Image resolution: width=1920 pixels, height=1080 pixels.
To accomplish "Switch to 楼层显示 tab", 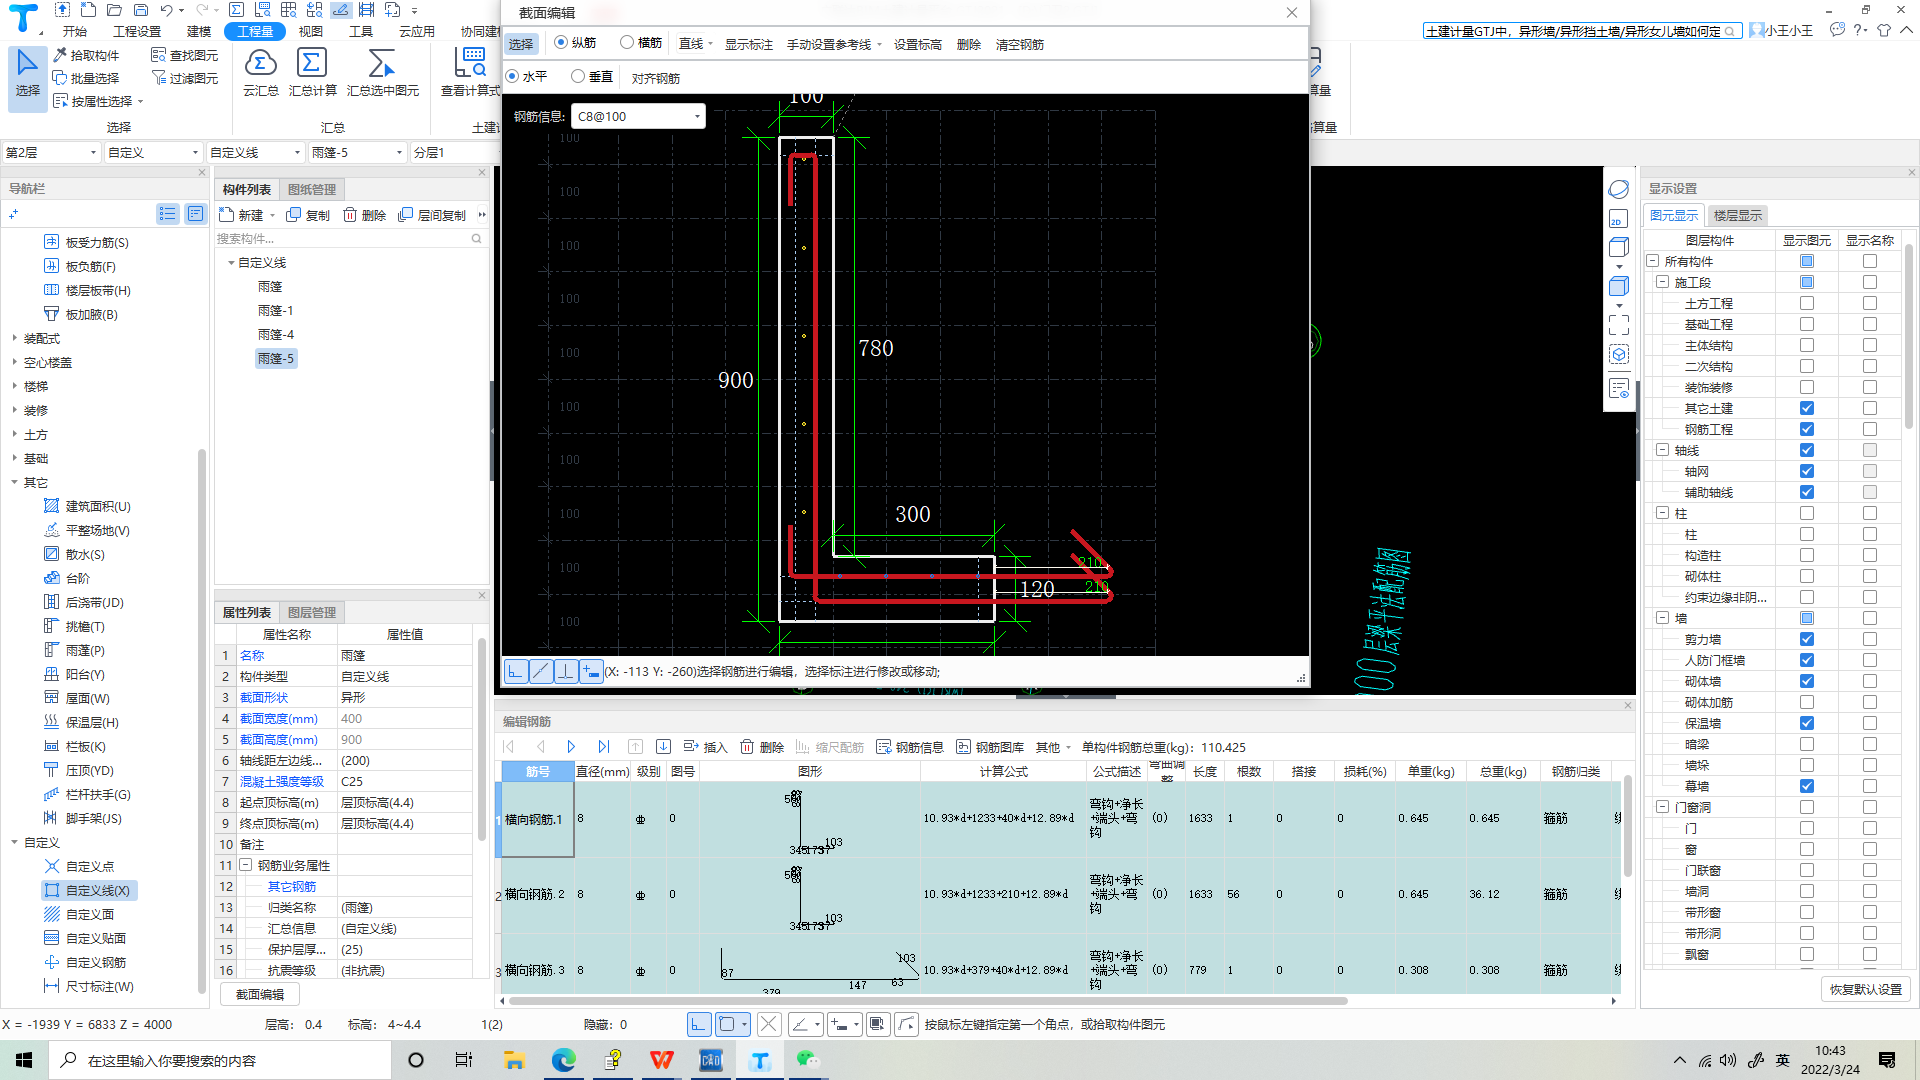I will tap(1738, 215).
